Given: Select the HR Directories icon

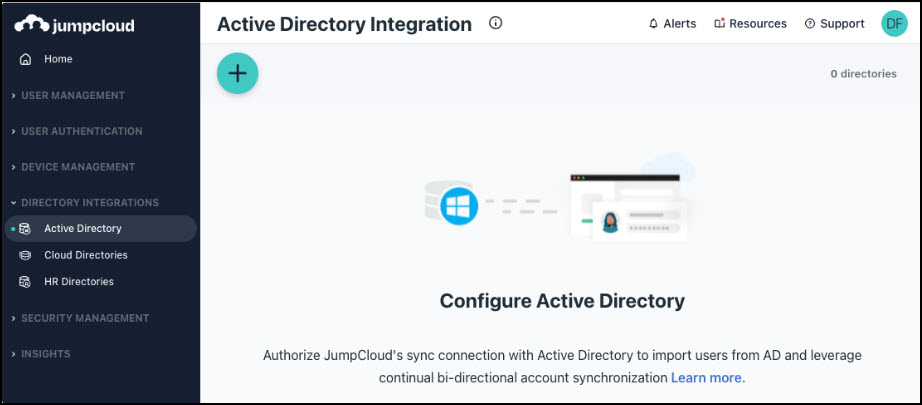Looking at the screenshot, I should tap(26, 282).
